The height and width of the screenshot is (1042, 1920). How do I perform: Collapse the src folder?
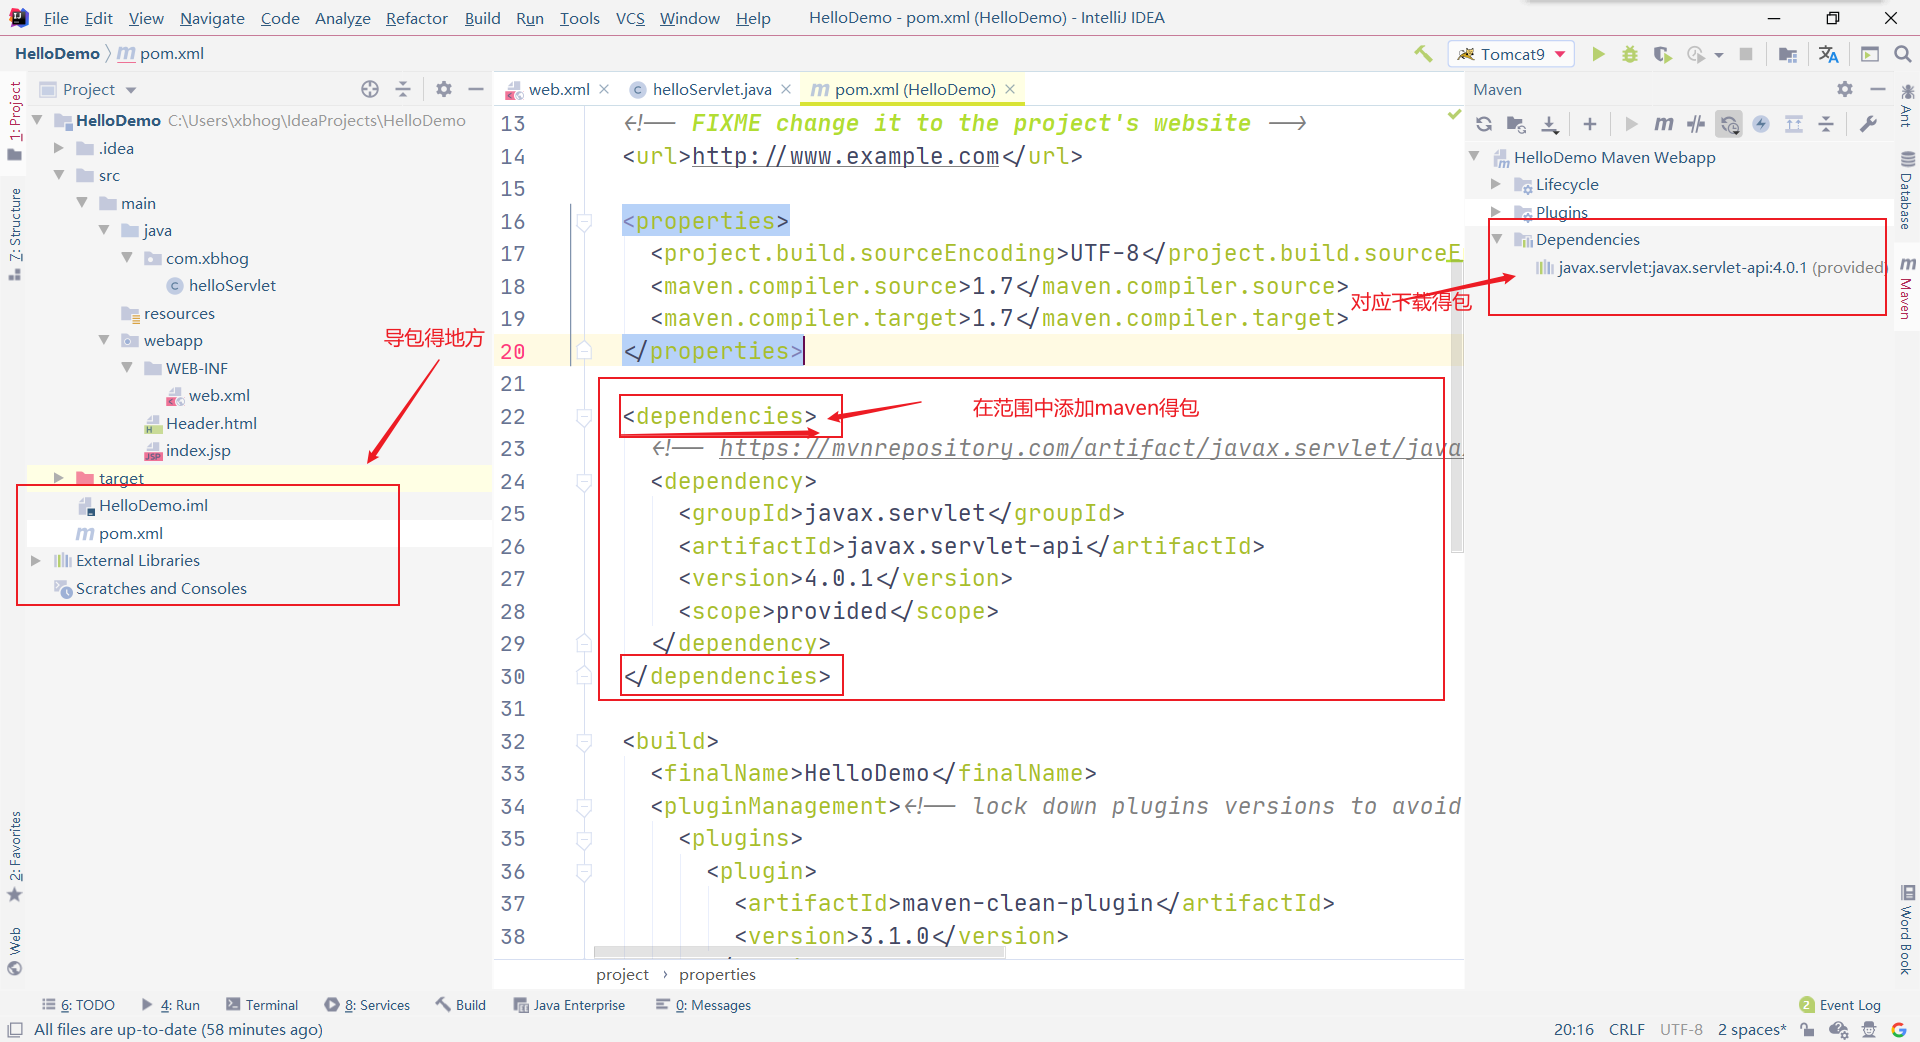[x=59, y=175]
